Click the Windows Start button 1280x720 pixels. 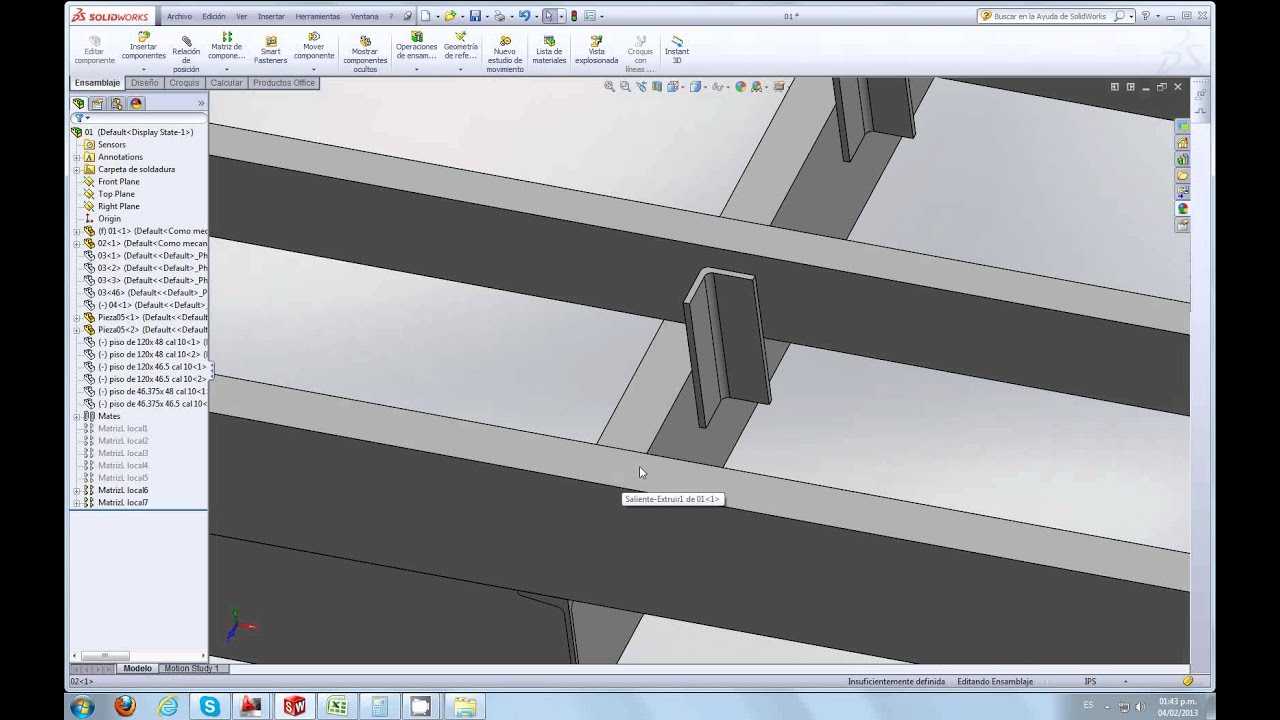tap(82, 706)
